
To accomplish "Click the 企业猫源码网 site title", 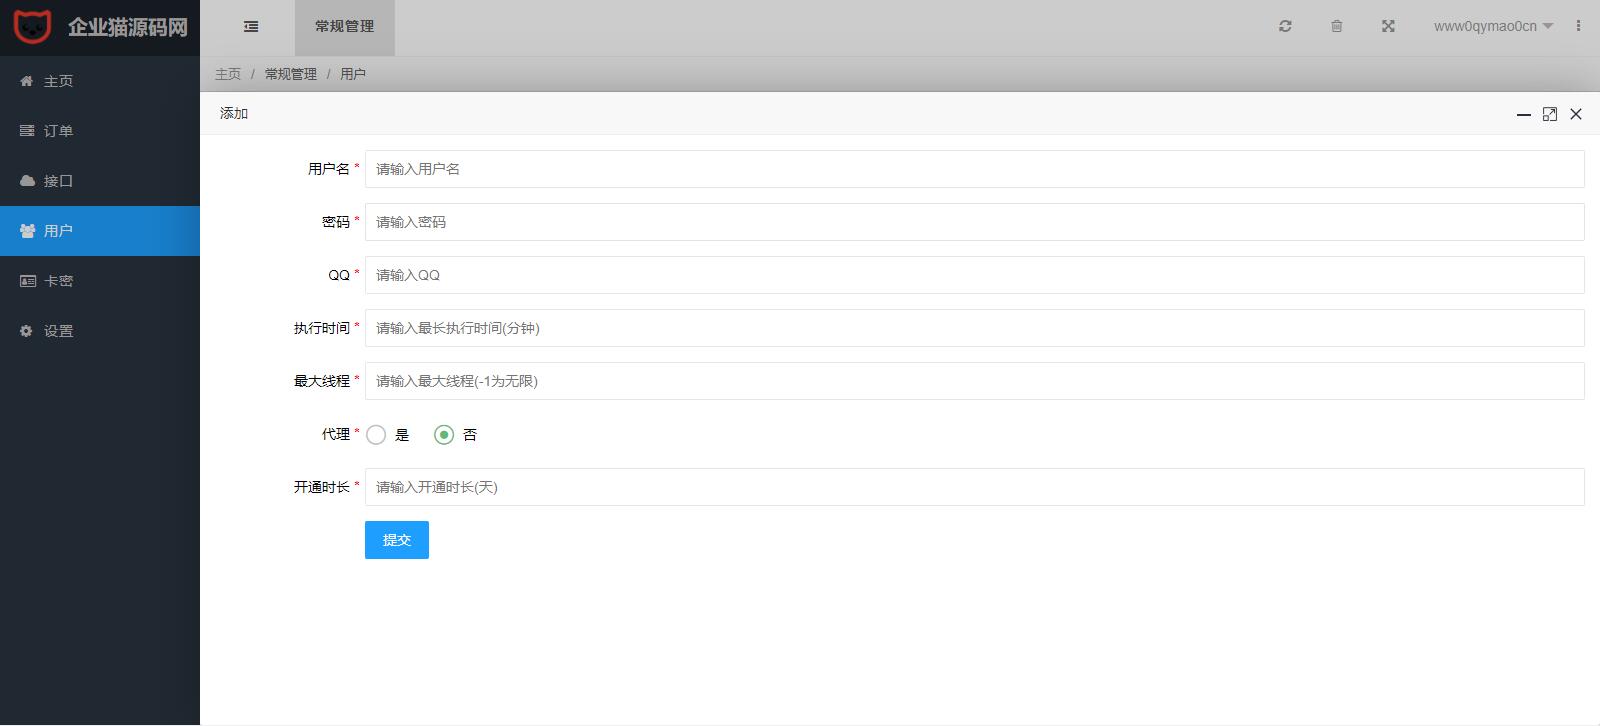I will (128, 27).
